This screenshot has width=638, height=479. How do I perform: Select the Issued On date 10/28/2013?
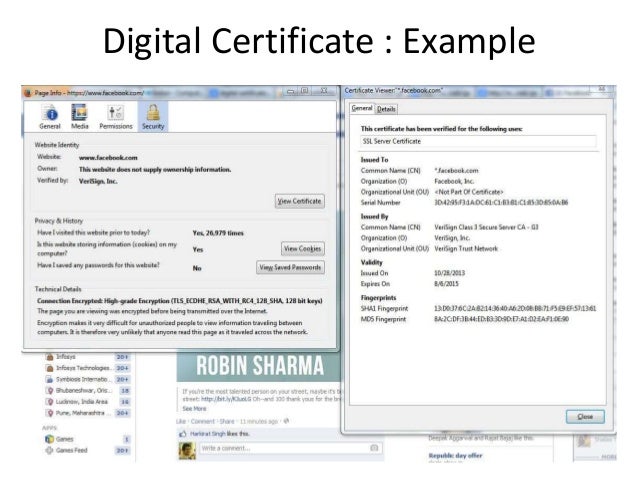click(x=449, y=273)
